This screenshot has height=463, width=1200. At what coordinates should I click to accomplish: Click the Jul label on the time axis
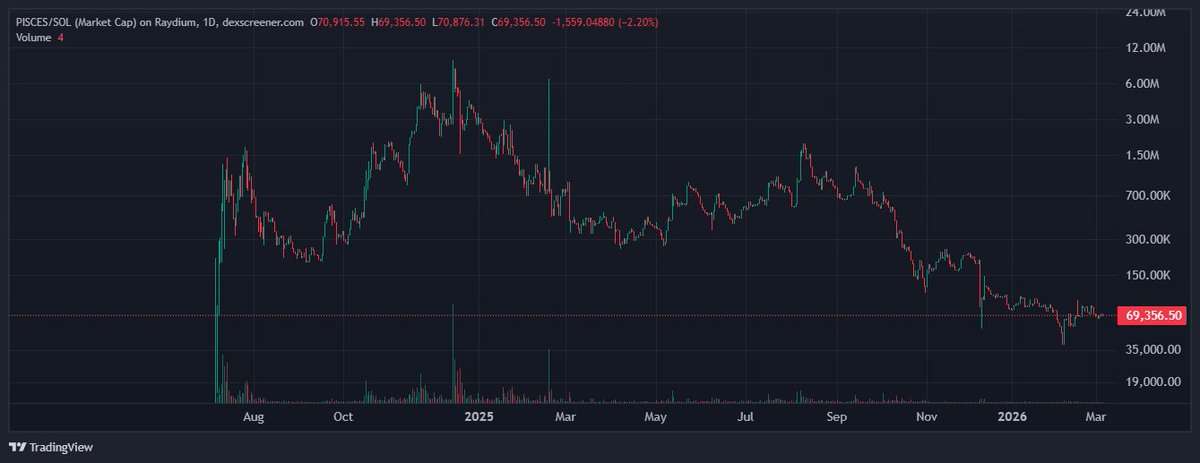click(x=747, y=415)
